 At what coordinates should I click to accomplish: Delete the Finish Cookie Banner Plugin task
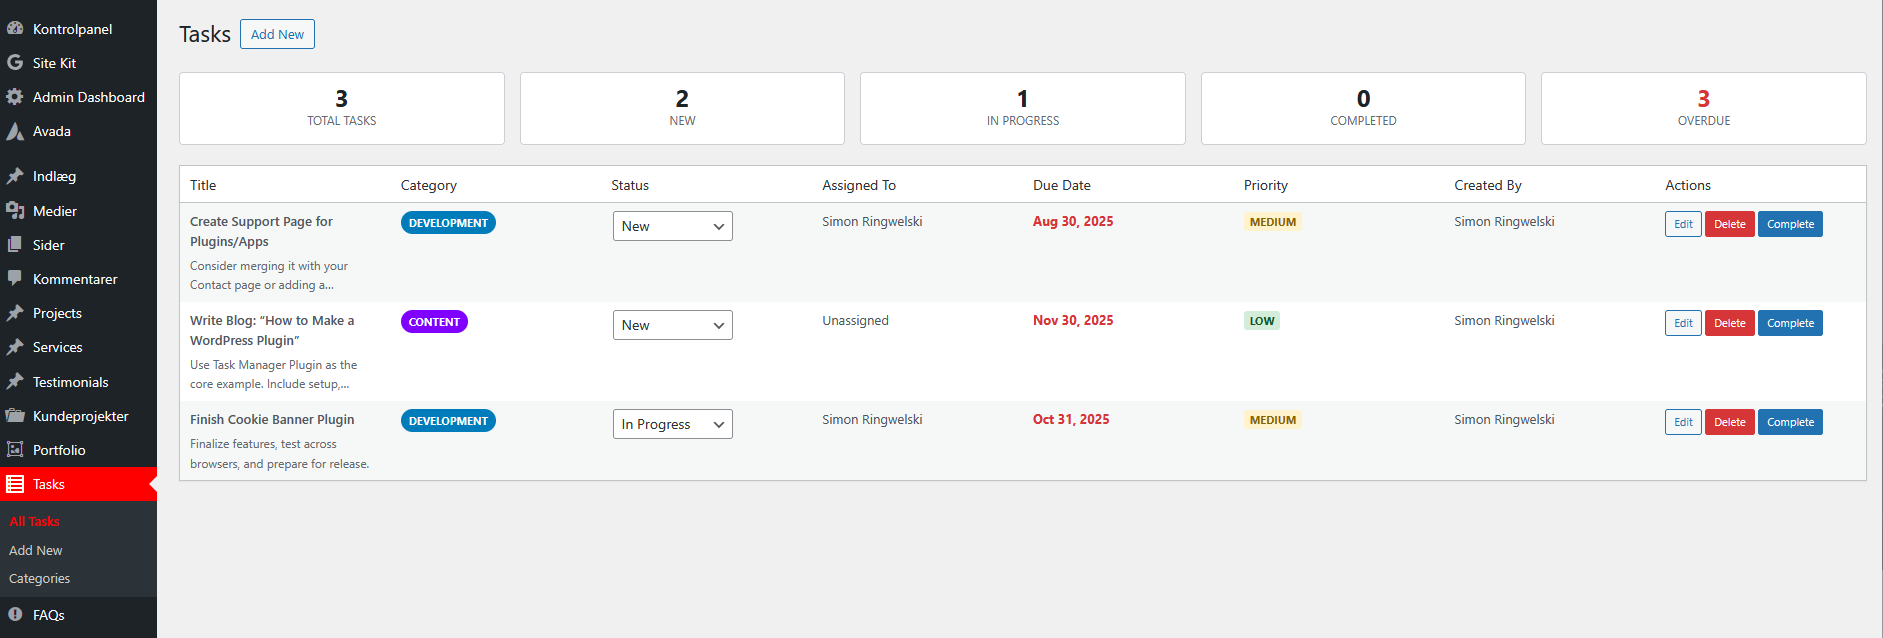pos(1729,422)
